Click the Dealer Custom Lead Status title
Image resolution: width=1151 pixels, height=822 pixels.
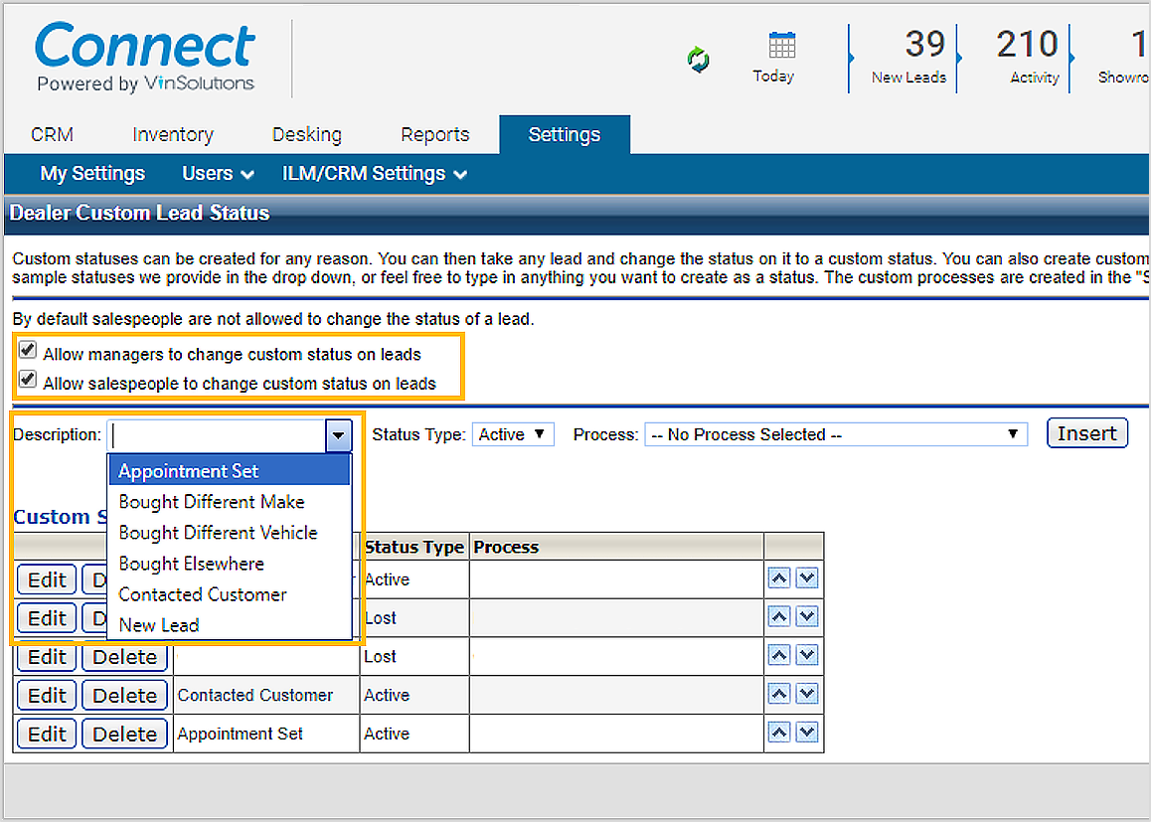139,214
